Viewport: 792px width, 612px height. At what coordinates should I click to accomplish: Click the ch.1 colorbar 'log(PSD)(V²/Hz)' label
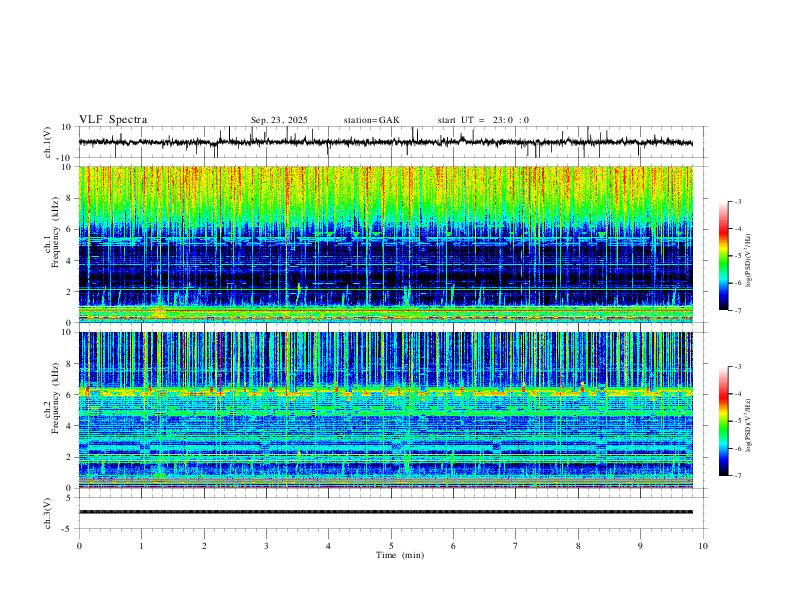click(x=749, y=261)
